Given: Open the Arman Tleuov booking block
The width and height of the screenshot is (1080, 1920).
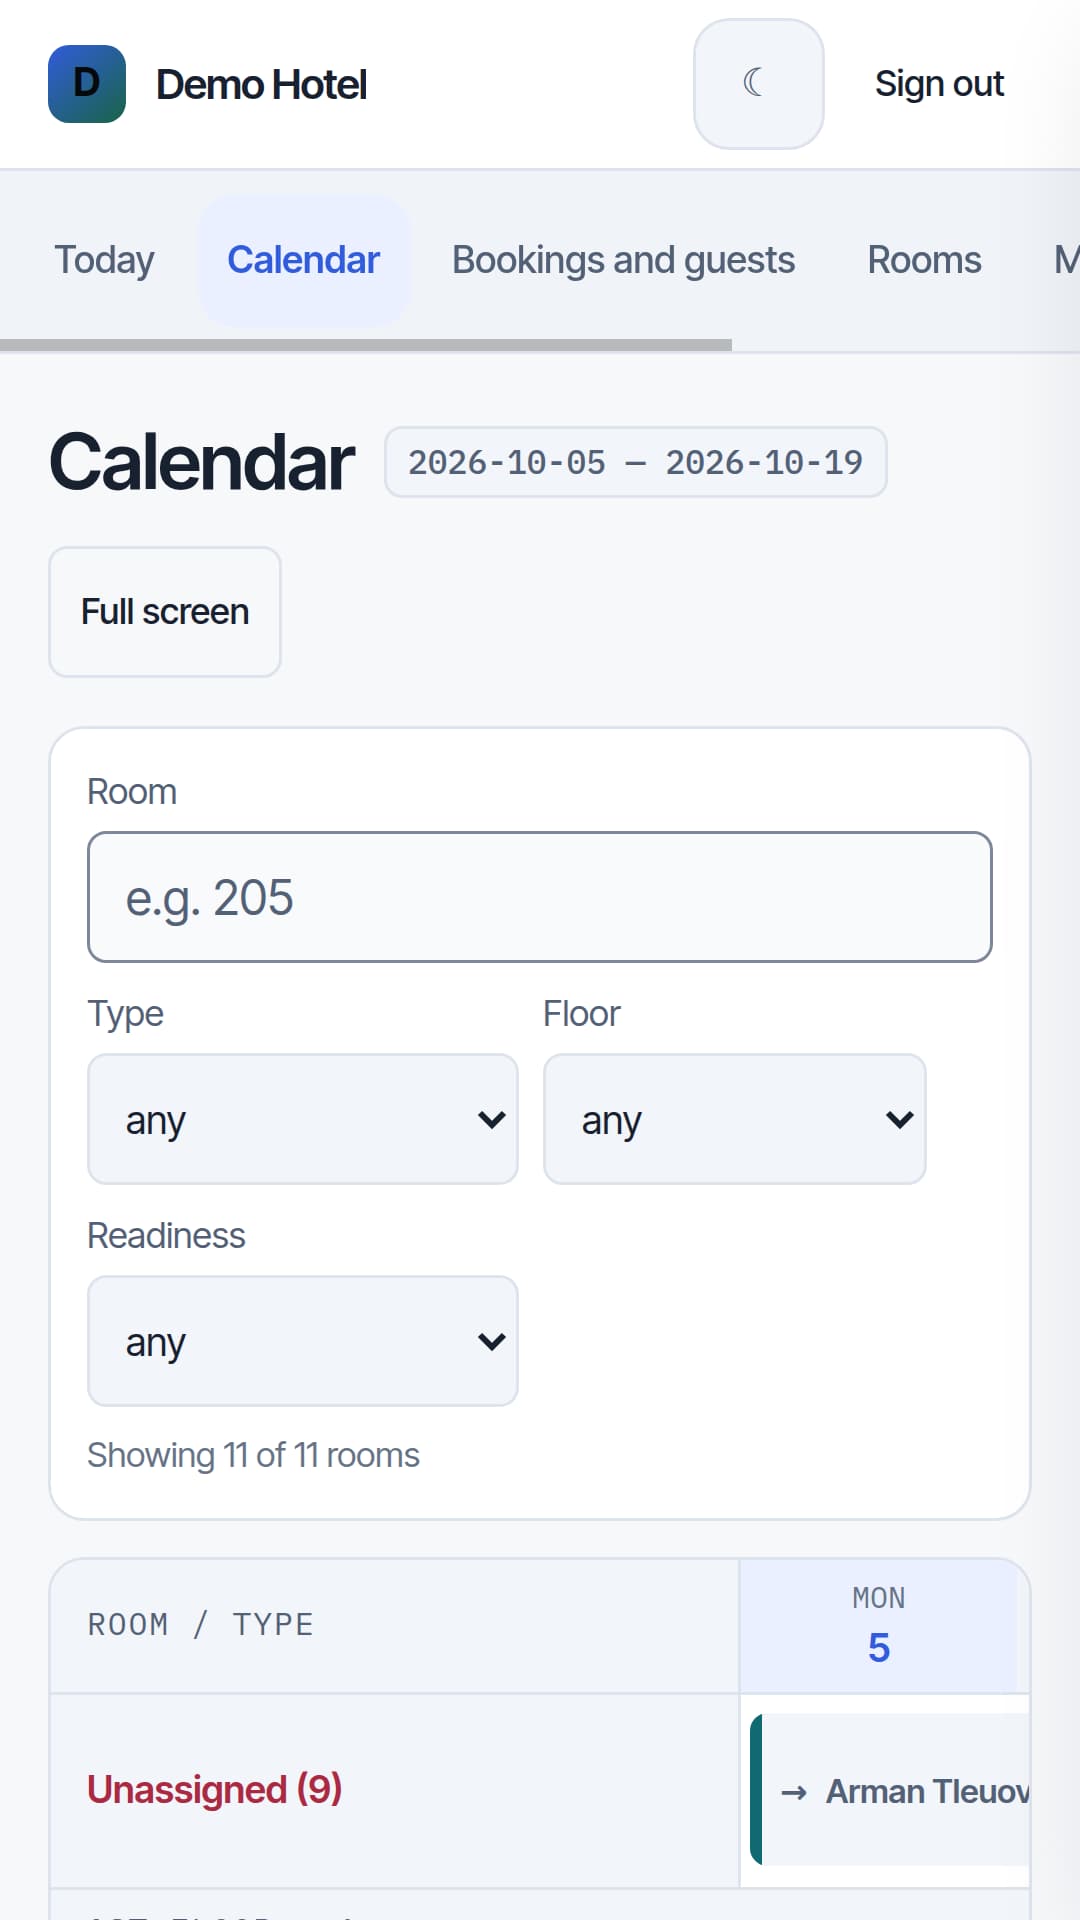Looking at the screenshot, I should pyautogui.click(x=890, y=1790).
